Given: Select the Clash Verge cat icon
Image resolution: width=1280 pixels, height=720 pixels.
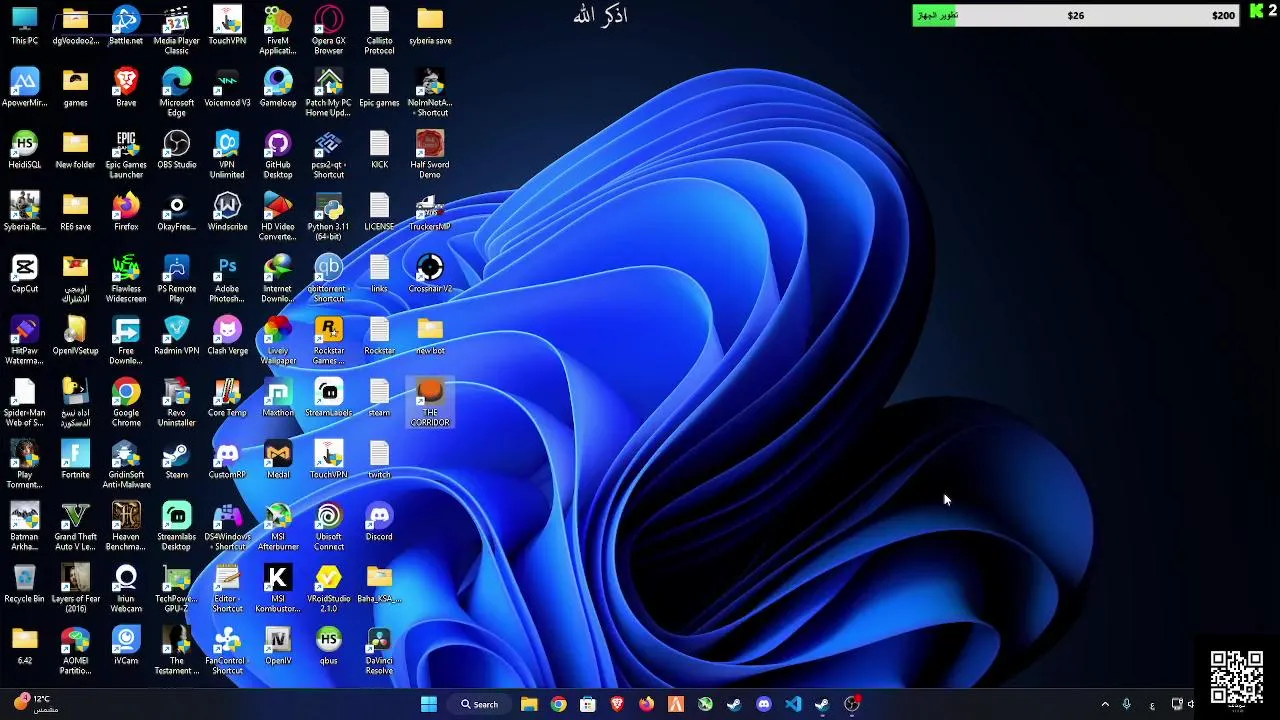Looking at the screenshot, I should click(x=227, y=336).
